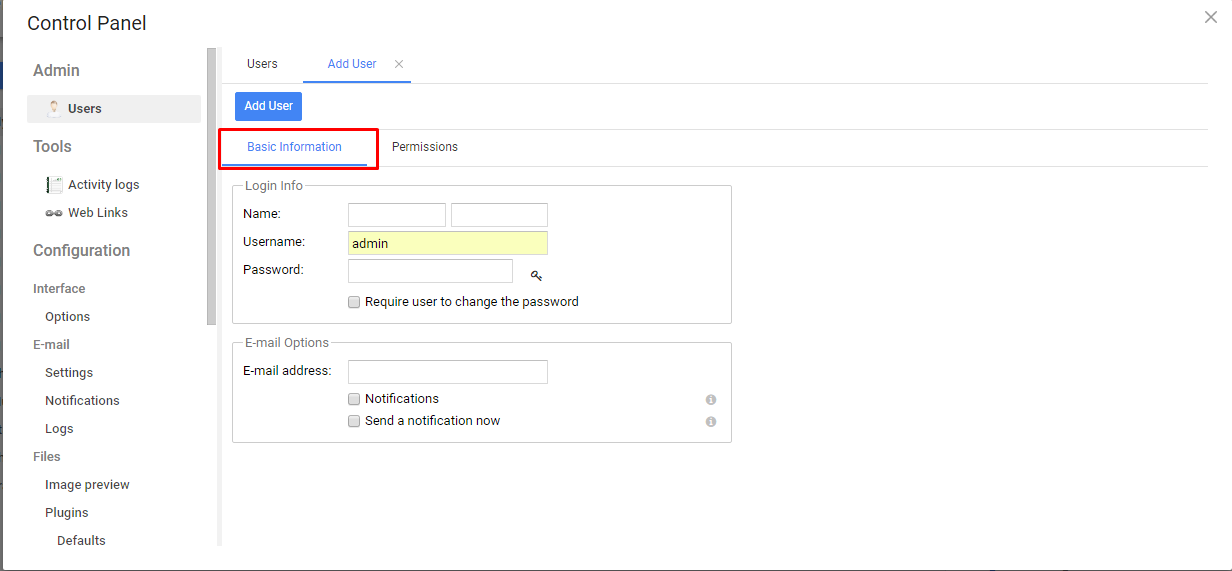Image resolution: width=1232 pixels, height=571 pixels.
Task: Check Send a notification now
Action: pyautogui.click(x=354, y=421)
